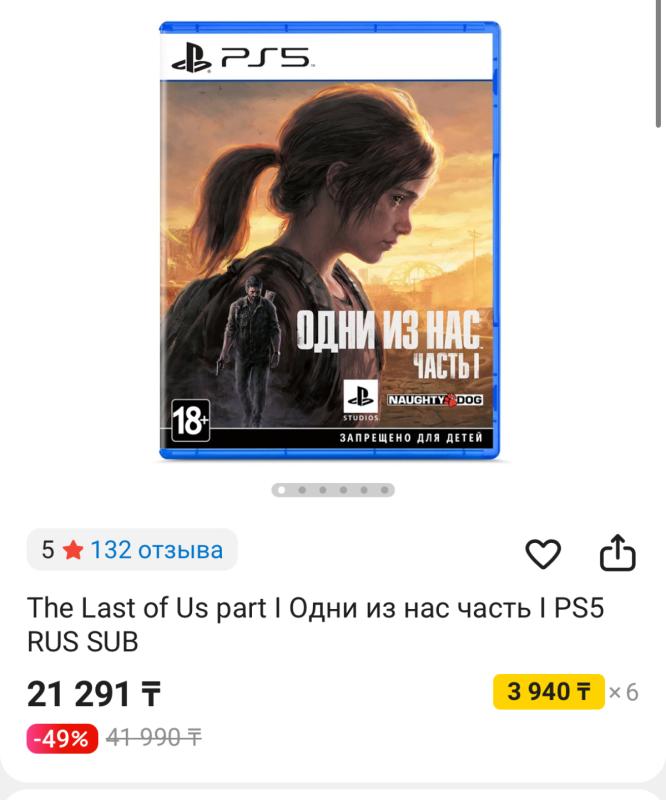Screen dimensions: 666x800
Task: Open the game cover image
Action: pos(330,240)
